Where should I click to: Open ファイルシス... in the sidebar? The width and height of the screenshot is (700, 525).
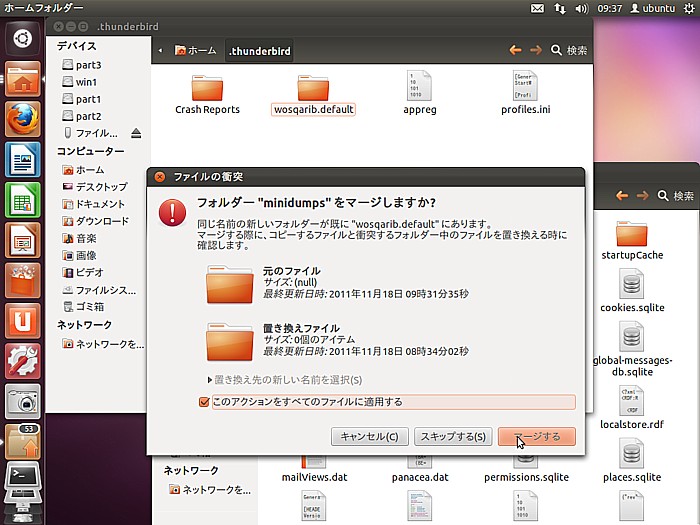(99, 290)
